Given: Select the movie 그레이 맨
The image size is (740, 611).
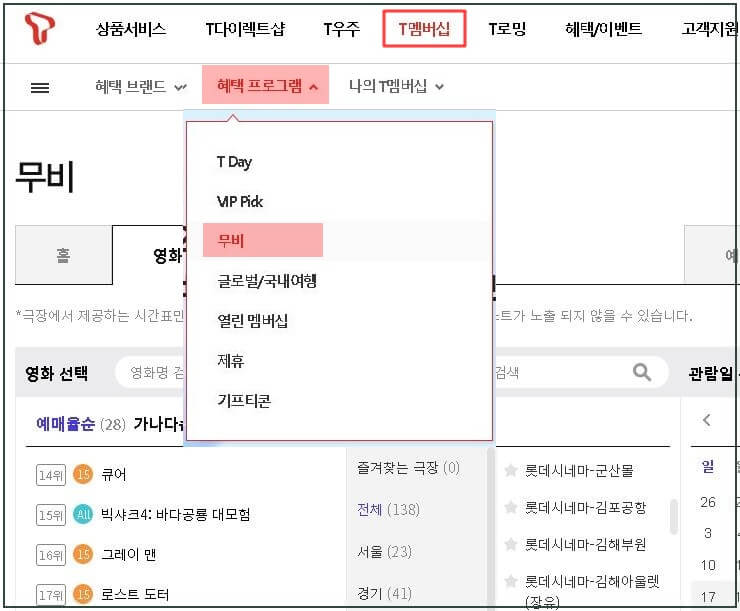Looking at the screenshot, I should point(128,554).
